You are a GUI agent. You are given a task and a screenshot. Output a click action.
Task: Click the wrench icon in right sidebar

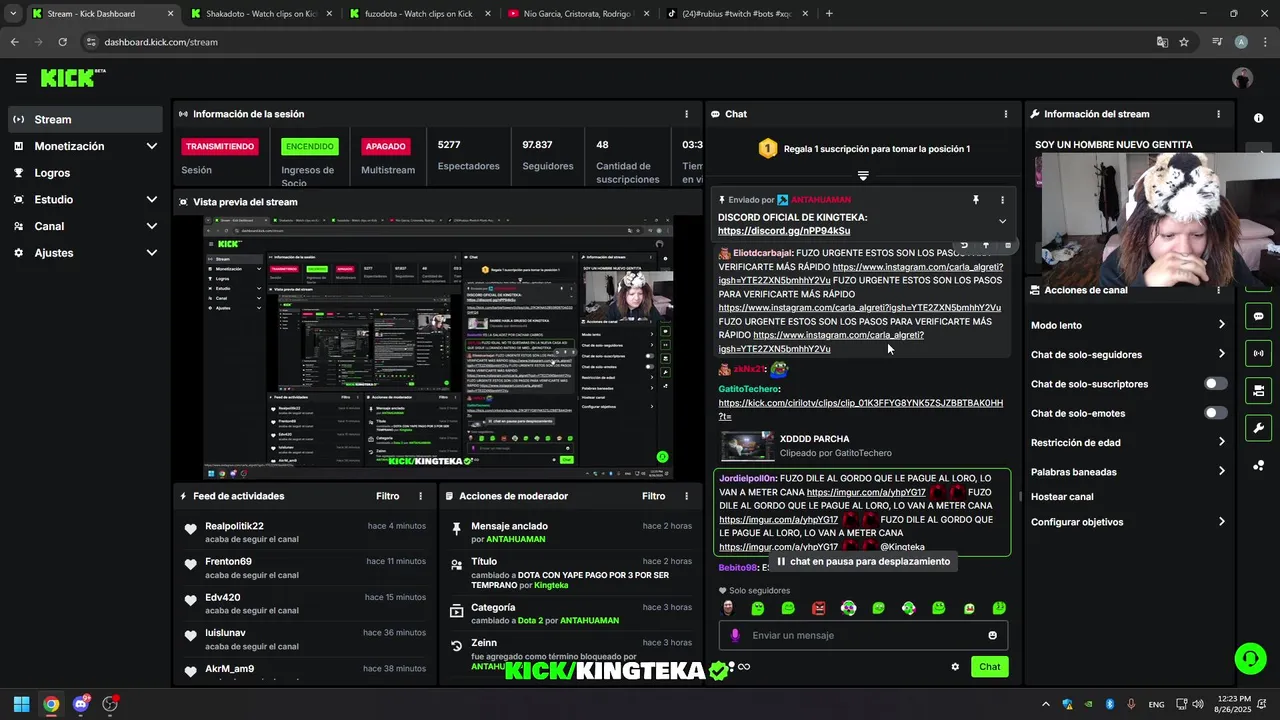pos(1258,428)
